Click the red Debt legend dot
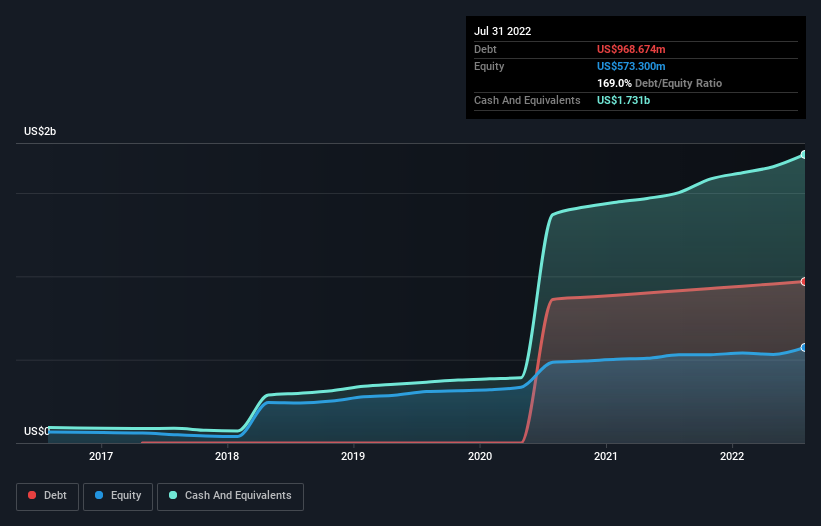This screenshot has height=526, width=821. (32, 495)
